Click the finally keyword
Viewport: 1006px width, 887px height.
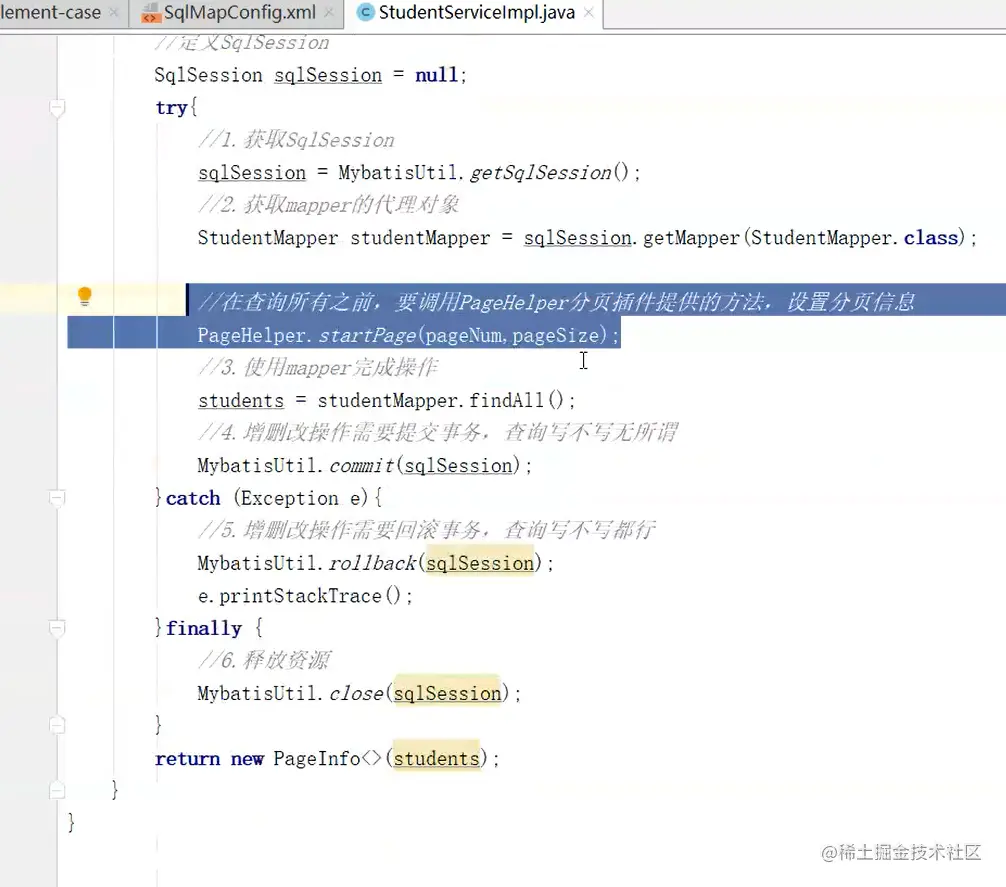coord(203,629)
